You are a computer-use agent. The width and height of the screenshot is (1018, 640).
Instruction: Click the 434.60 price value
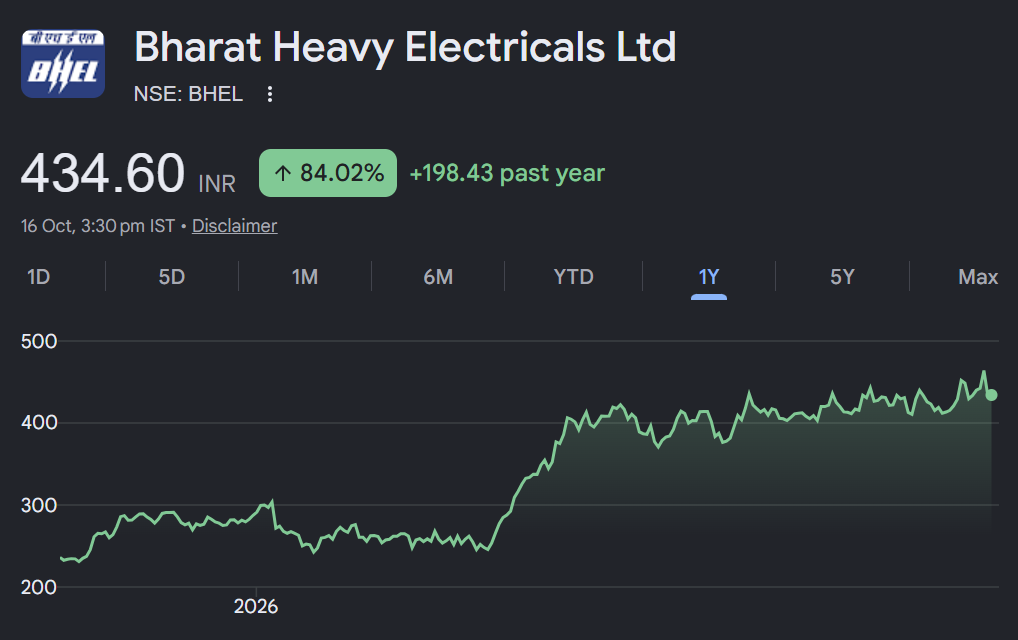coord(103,173)
